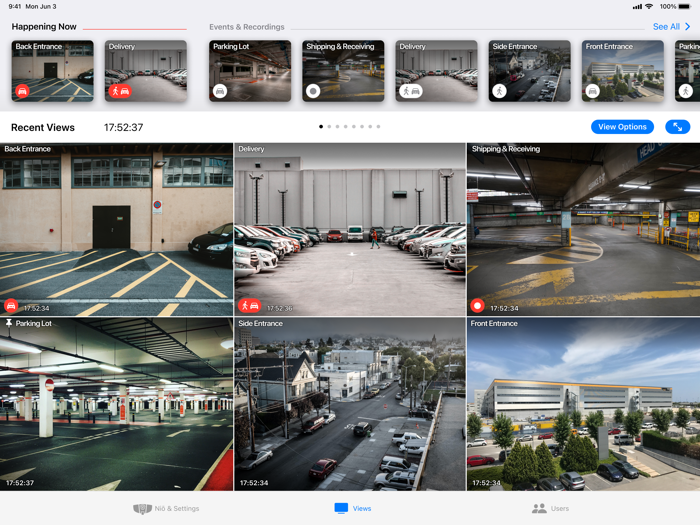The image size is (700, 525).
Task: Open Niō & Settings tab
Action: point(166,508)
